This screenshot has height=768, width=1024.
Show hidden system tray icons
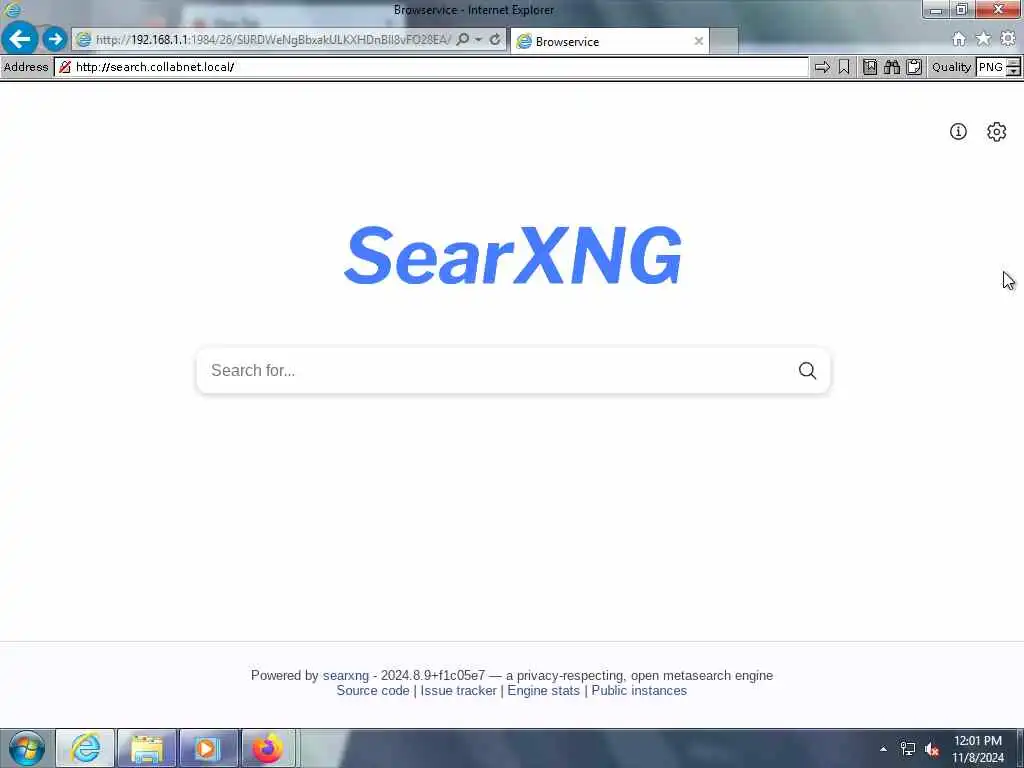pyautogui.click(x=884, y=749)
